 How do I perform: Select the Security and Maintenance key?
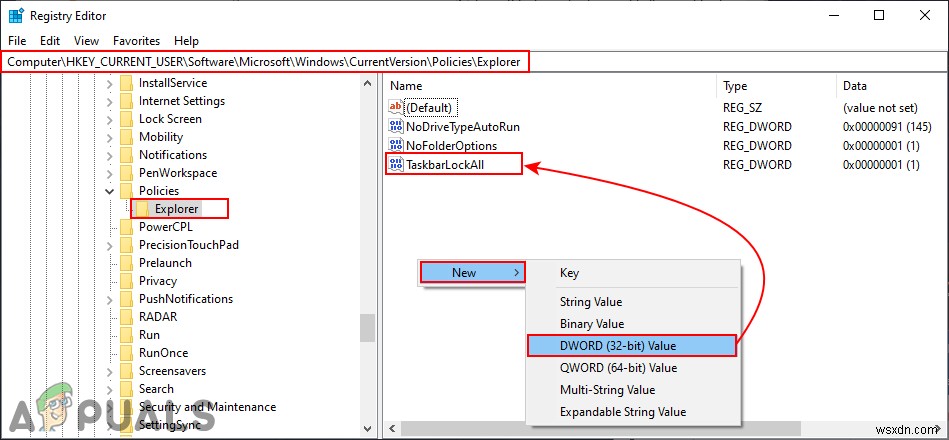click(207, 407)
